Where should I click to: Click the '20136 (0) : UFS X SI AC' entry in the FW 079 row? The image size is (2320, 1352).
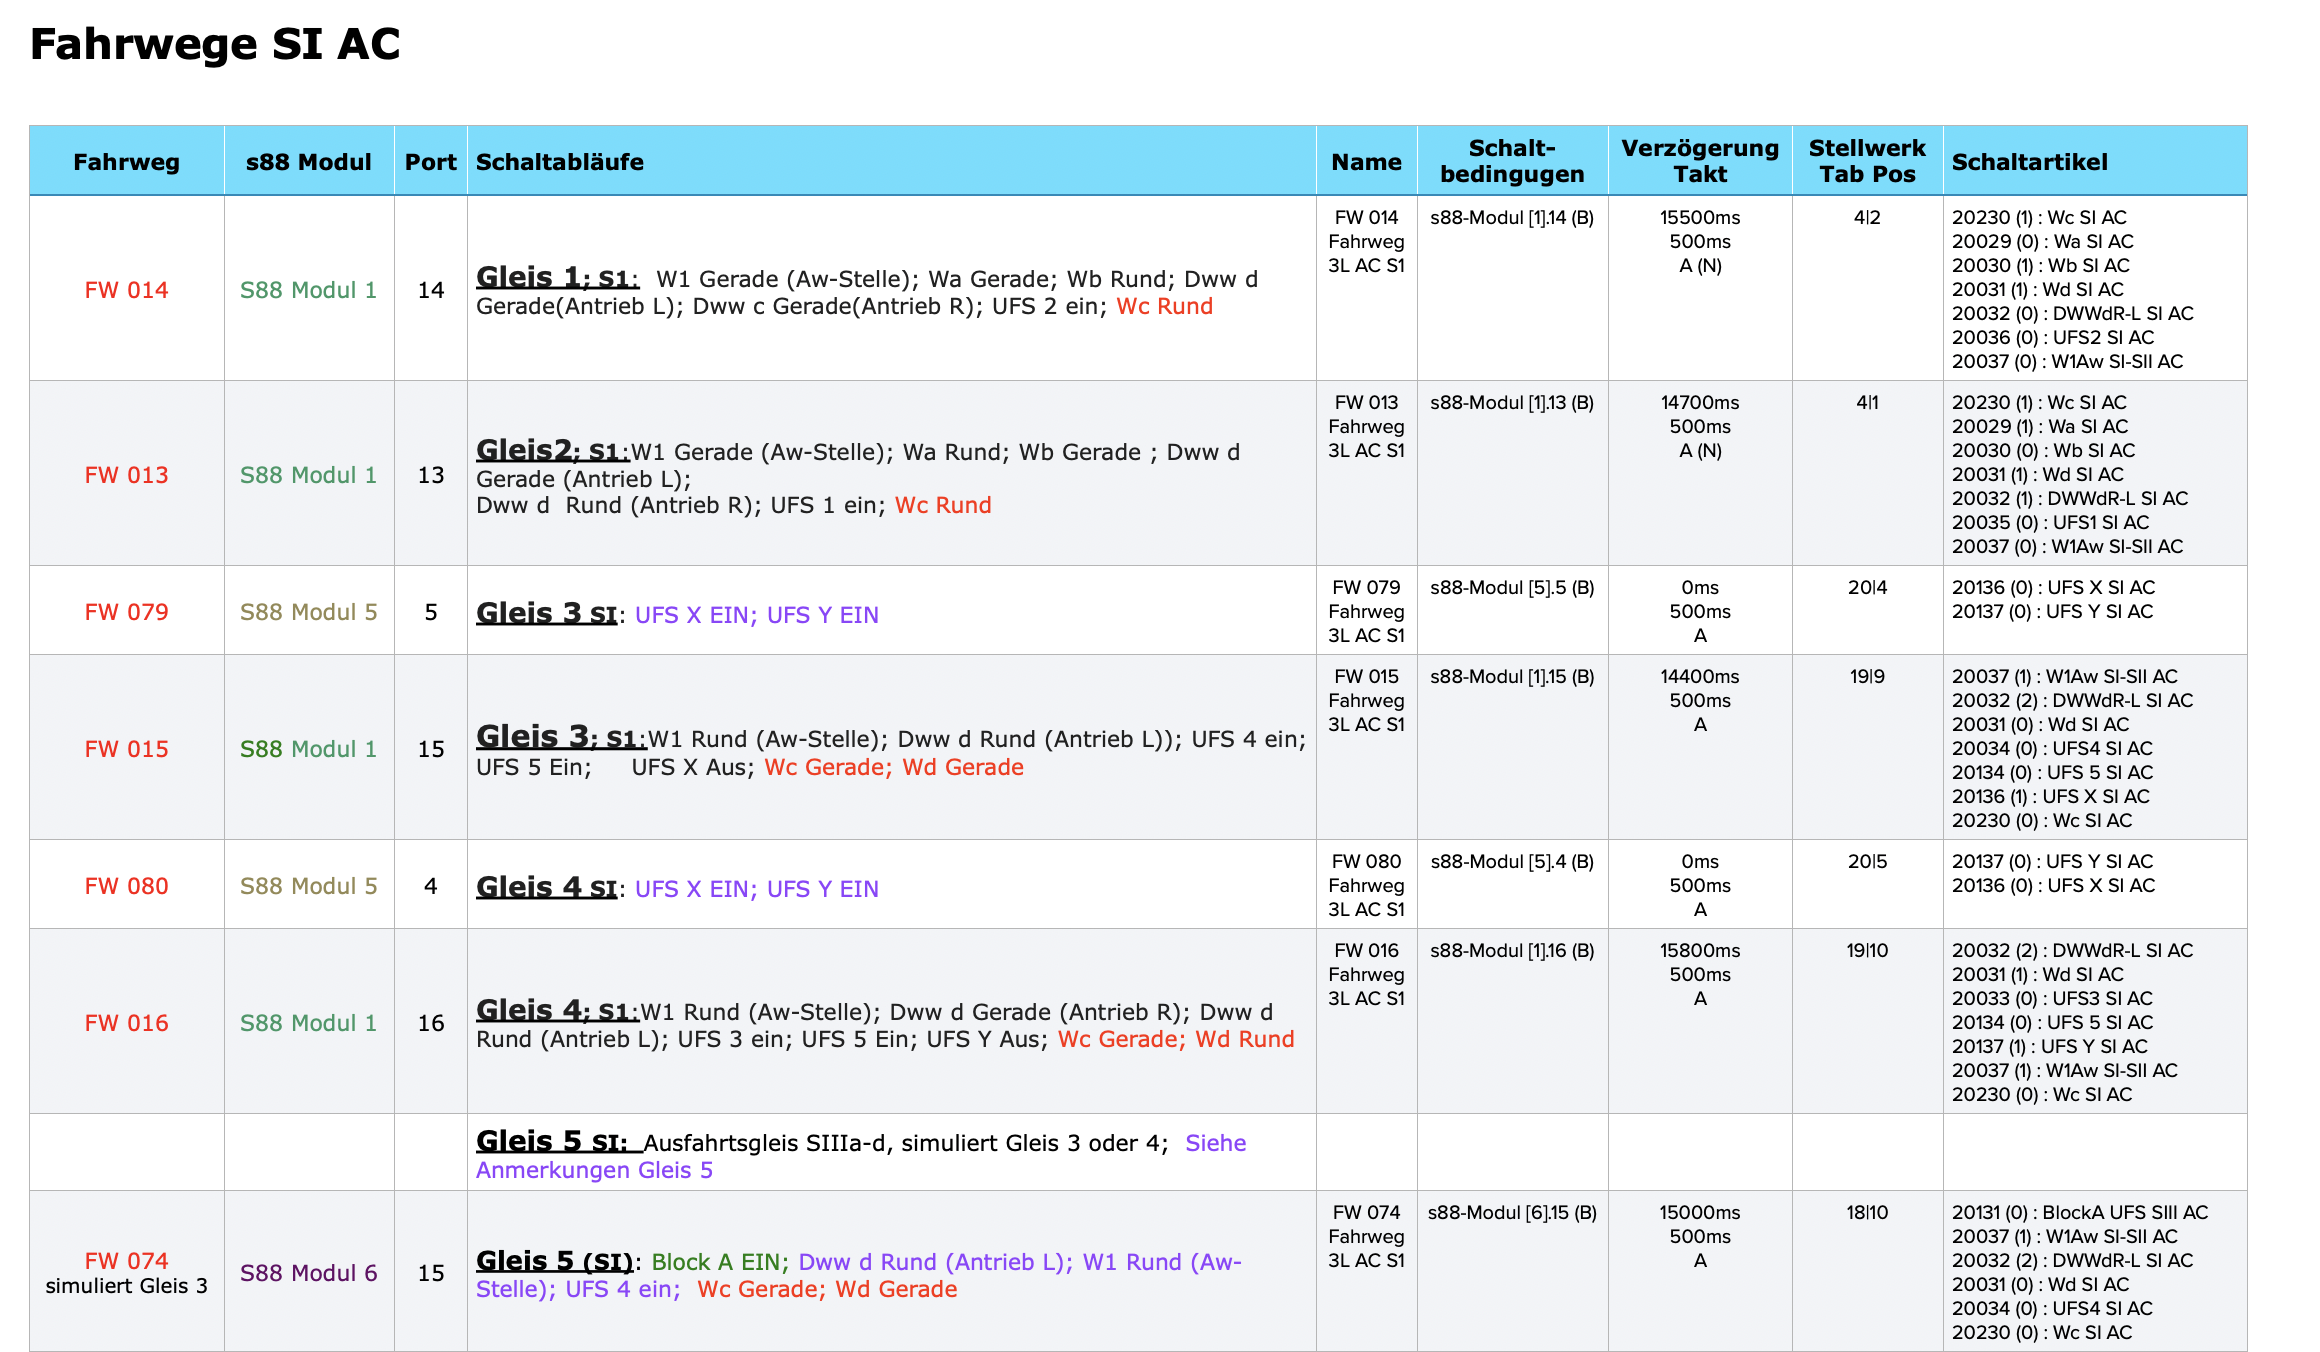pyautogui.click(x=2052, y=588)
